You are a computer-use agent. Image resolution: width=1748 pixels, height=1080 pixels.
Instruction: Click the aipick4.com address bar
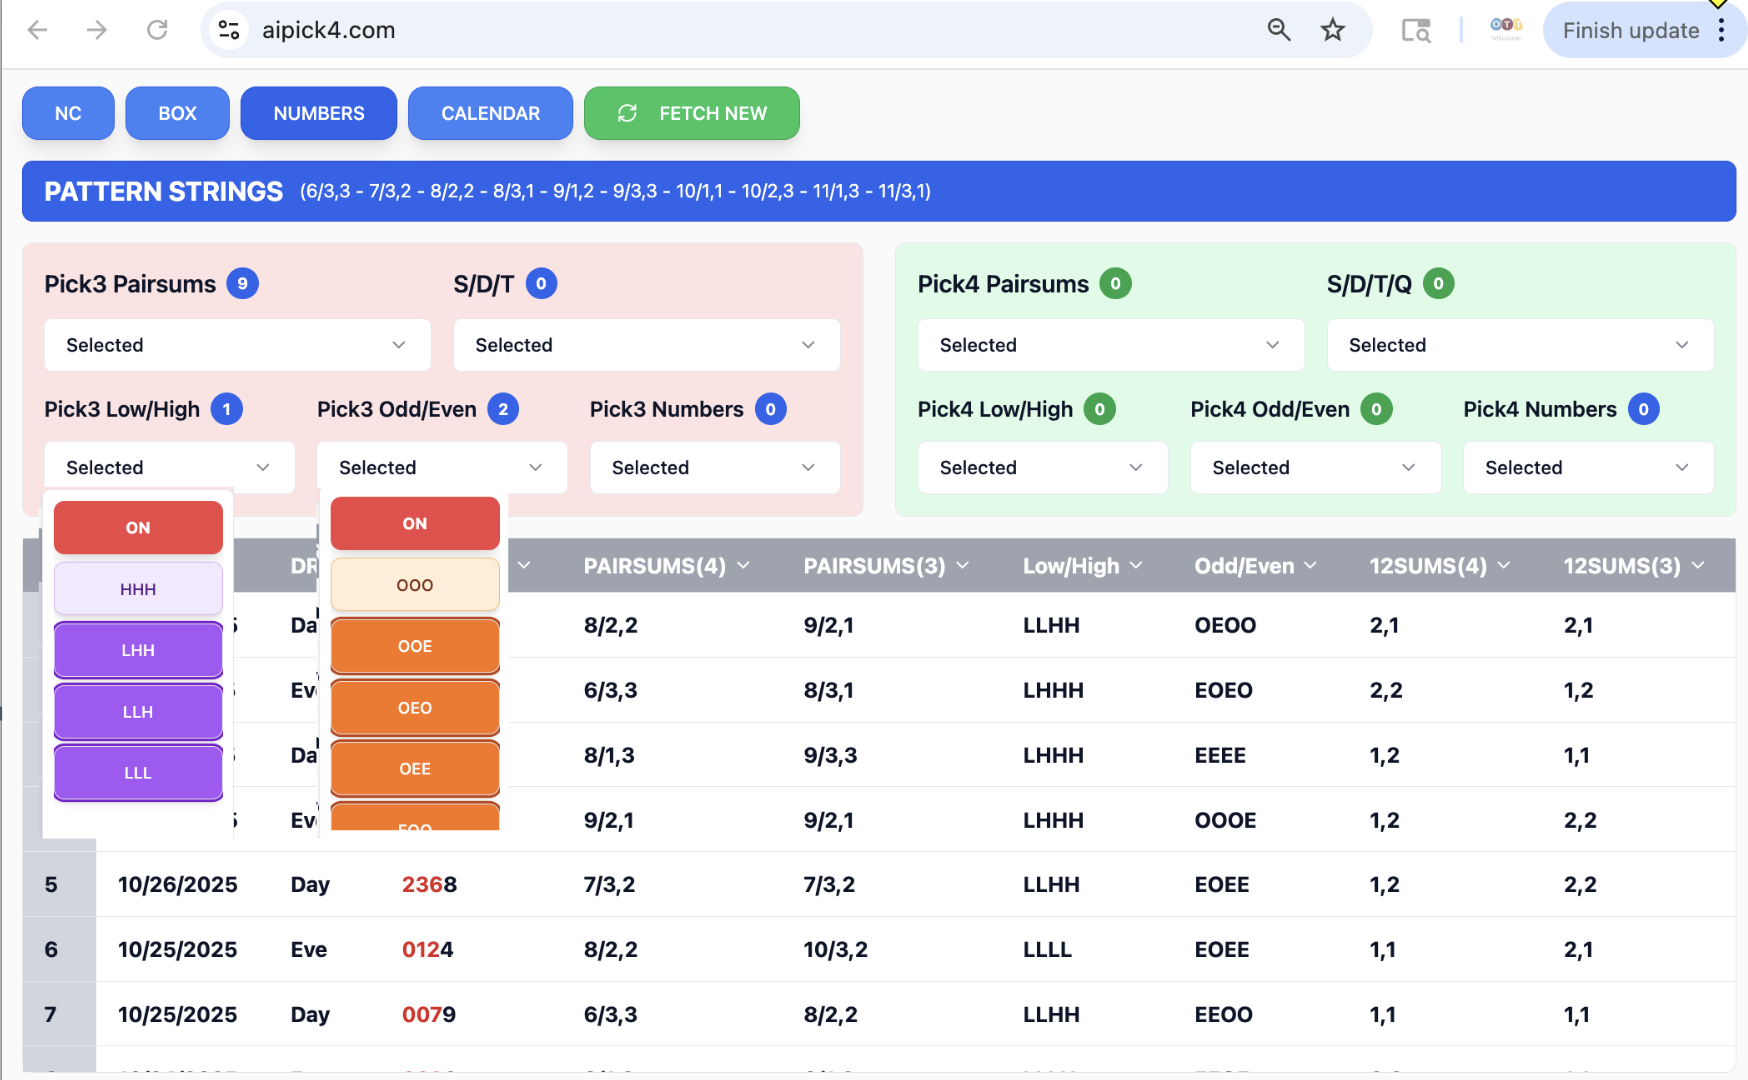(700, 30)
